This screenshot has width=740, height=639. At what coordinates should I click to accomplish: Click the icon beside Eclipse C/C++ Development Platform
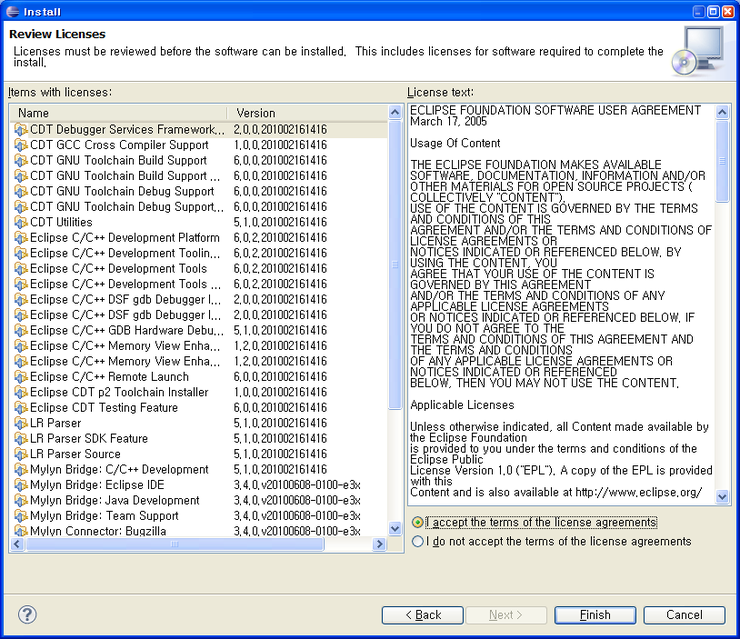pyautogui.click(x=20, y=238)
